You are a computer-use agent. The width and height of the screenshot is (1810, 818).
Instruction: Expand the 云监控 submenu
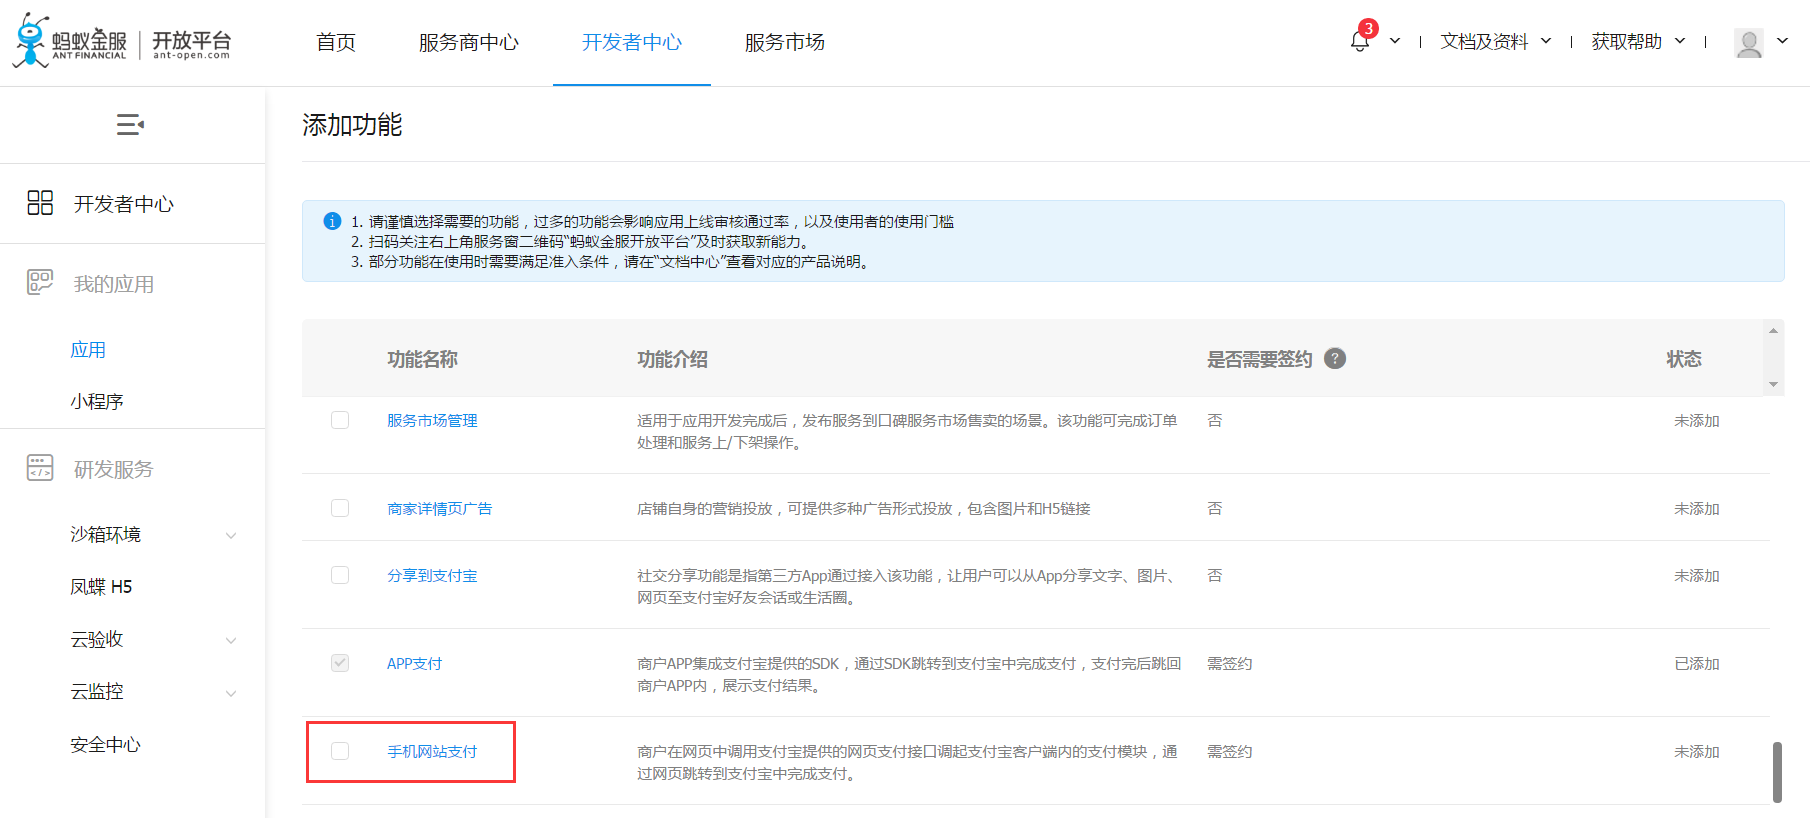[231, 693]
